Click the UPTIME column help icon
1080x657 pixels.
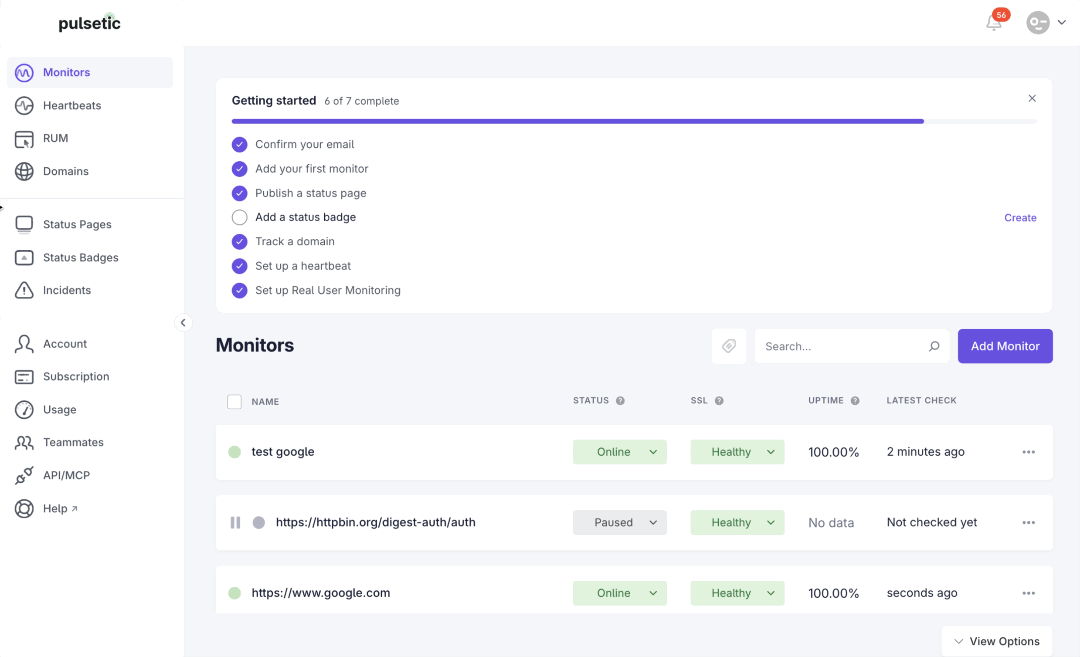point(855,401)
